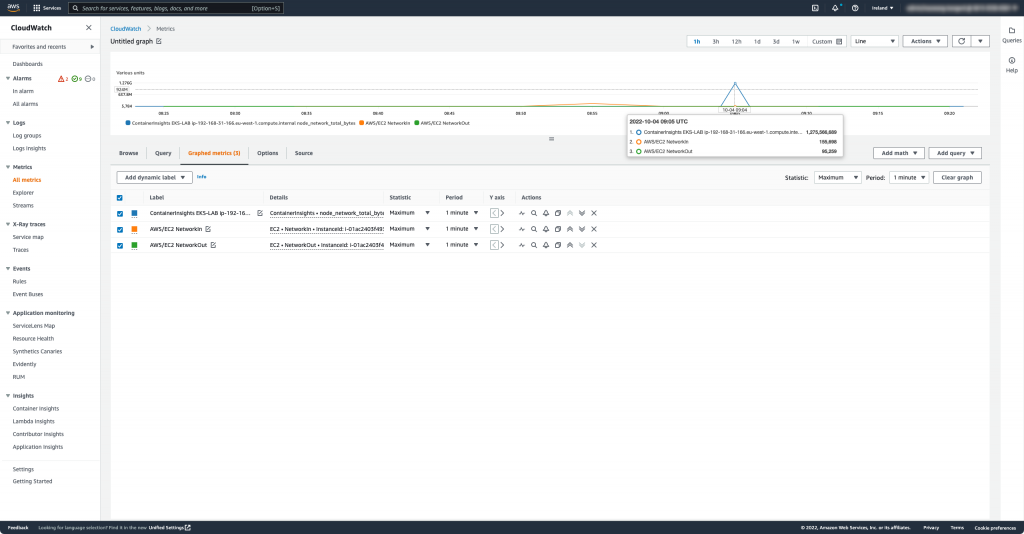Open Statistic dropdown in NetworkIn row

click(409, 229)
